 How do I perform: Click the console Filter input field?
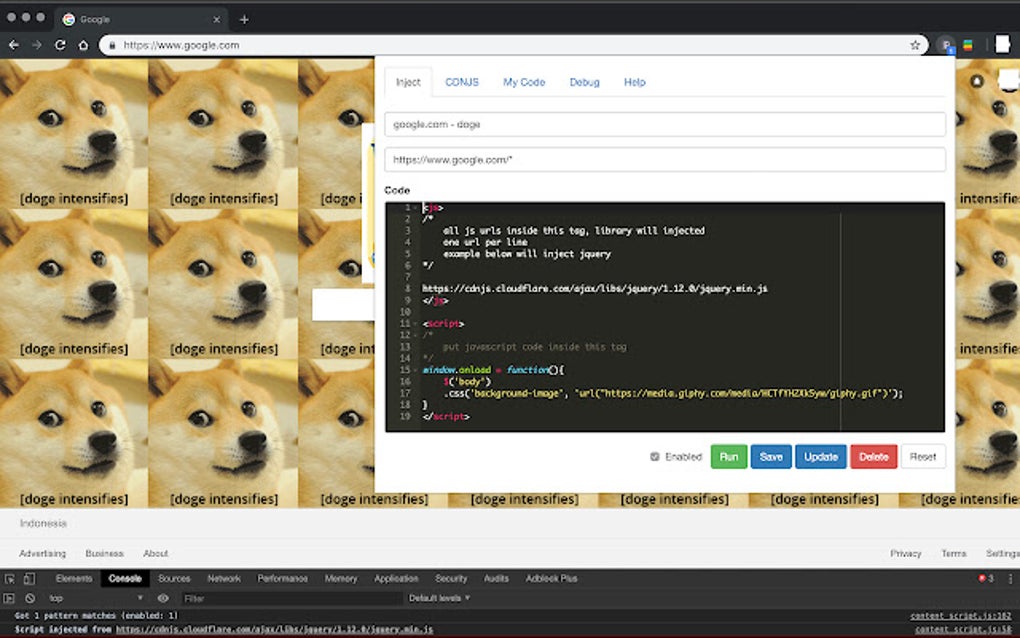tap(290, 598)
